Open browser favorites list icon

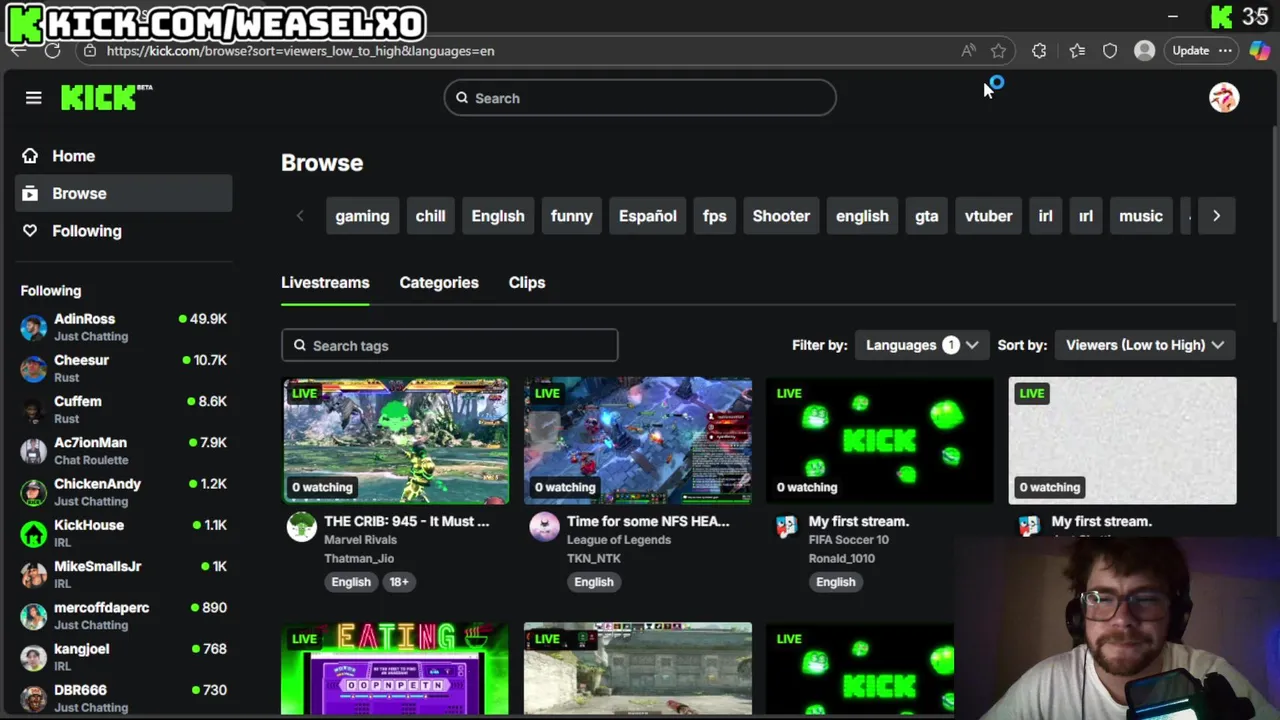point(1077,50)
